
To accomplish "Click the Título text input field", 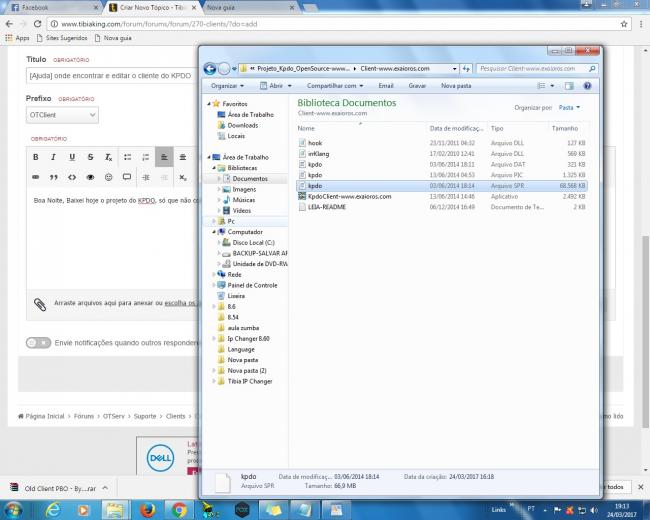I will coord(110,75).
